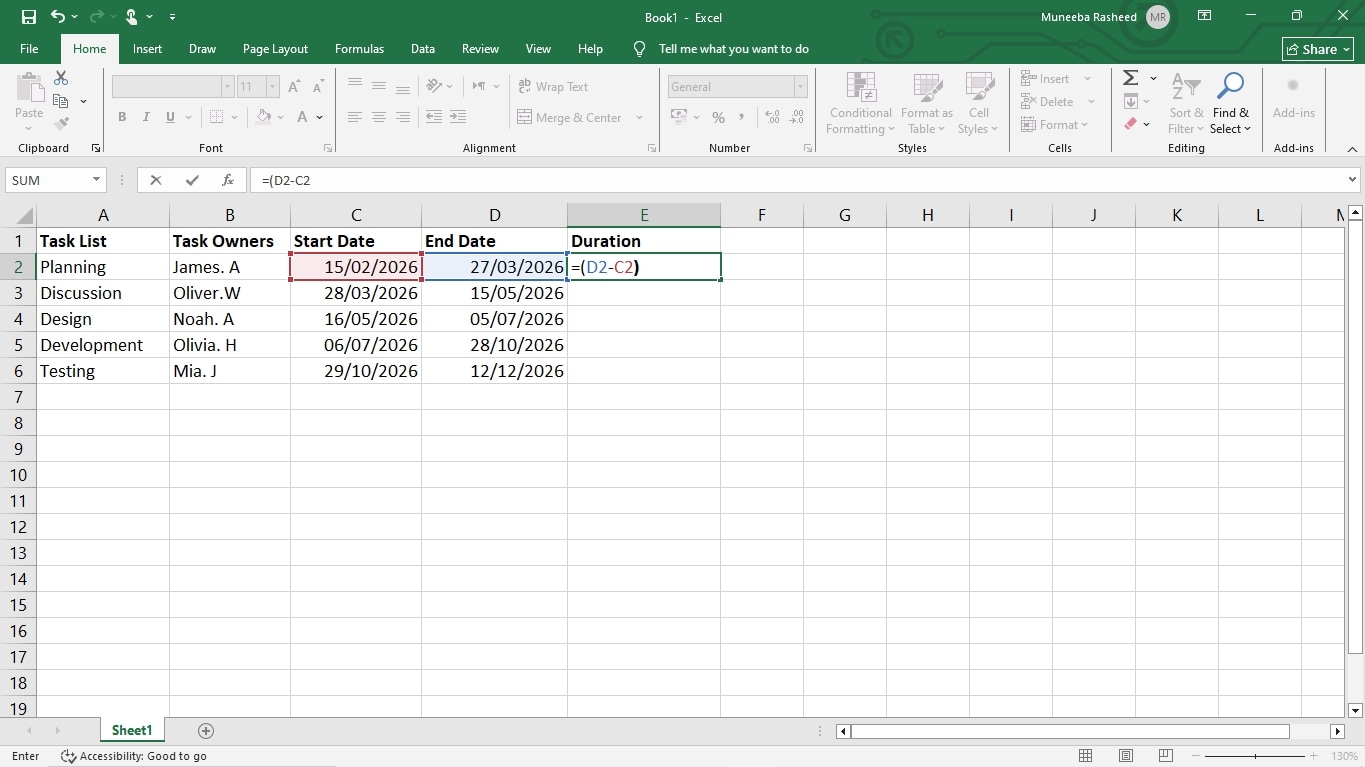The width and height of the screenshot is (1365, 767).
Task: Select the column E header
Action: tap(644, 215)
